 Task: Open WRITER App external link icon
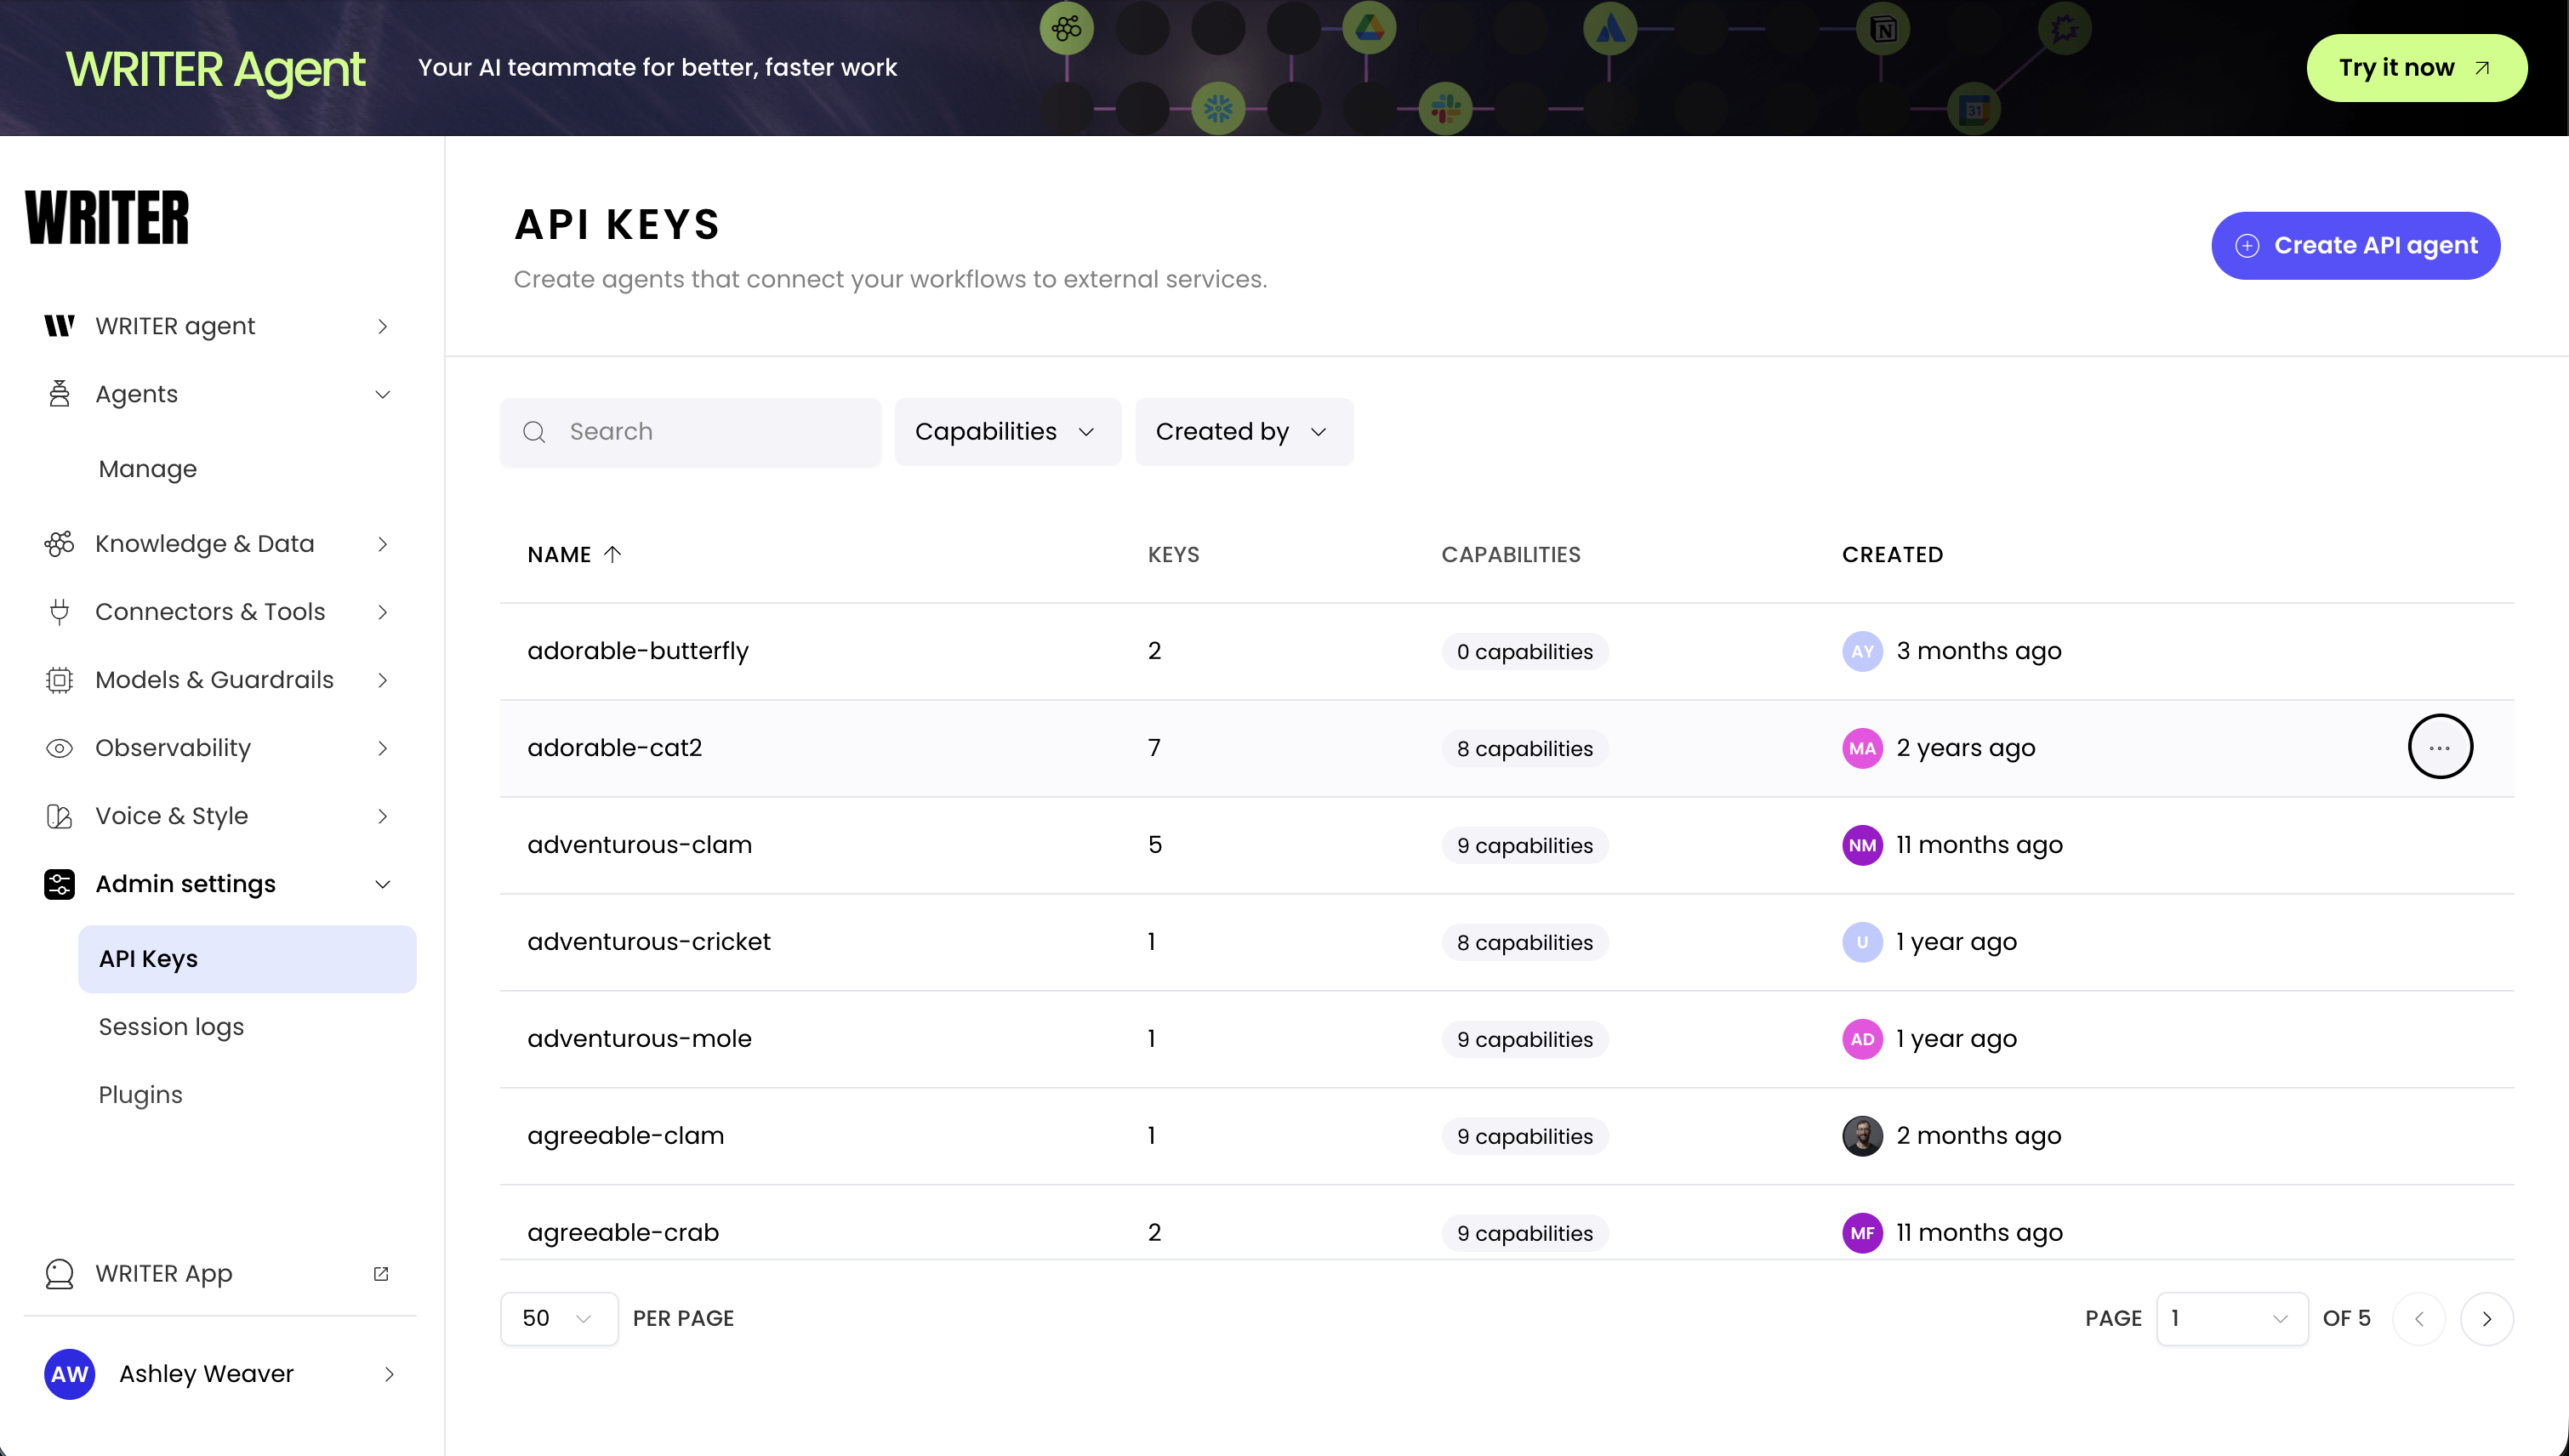[381, 1273]
